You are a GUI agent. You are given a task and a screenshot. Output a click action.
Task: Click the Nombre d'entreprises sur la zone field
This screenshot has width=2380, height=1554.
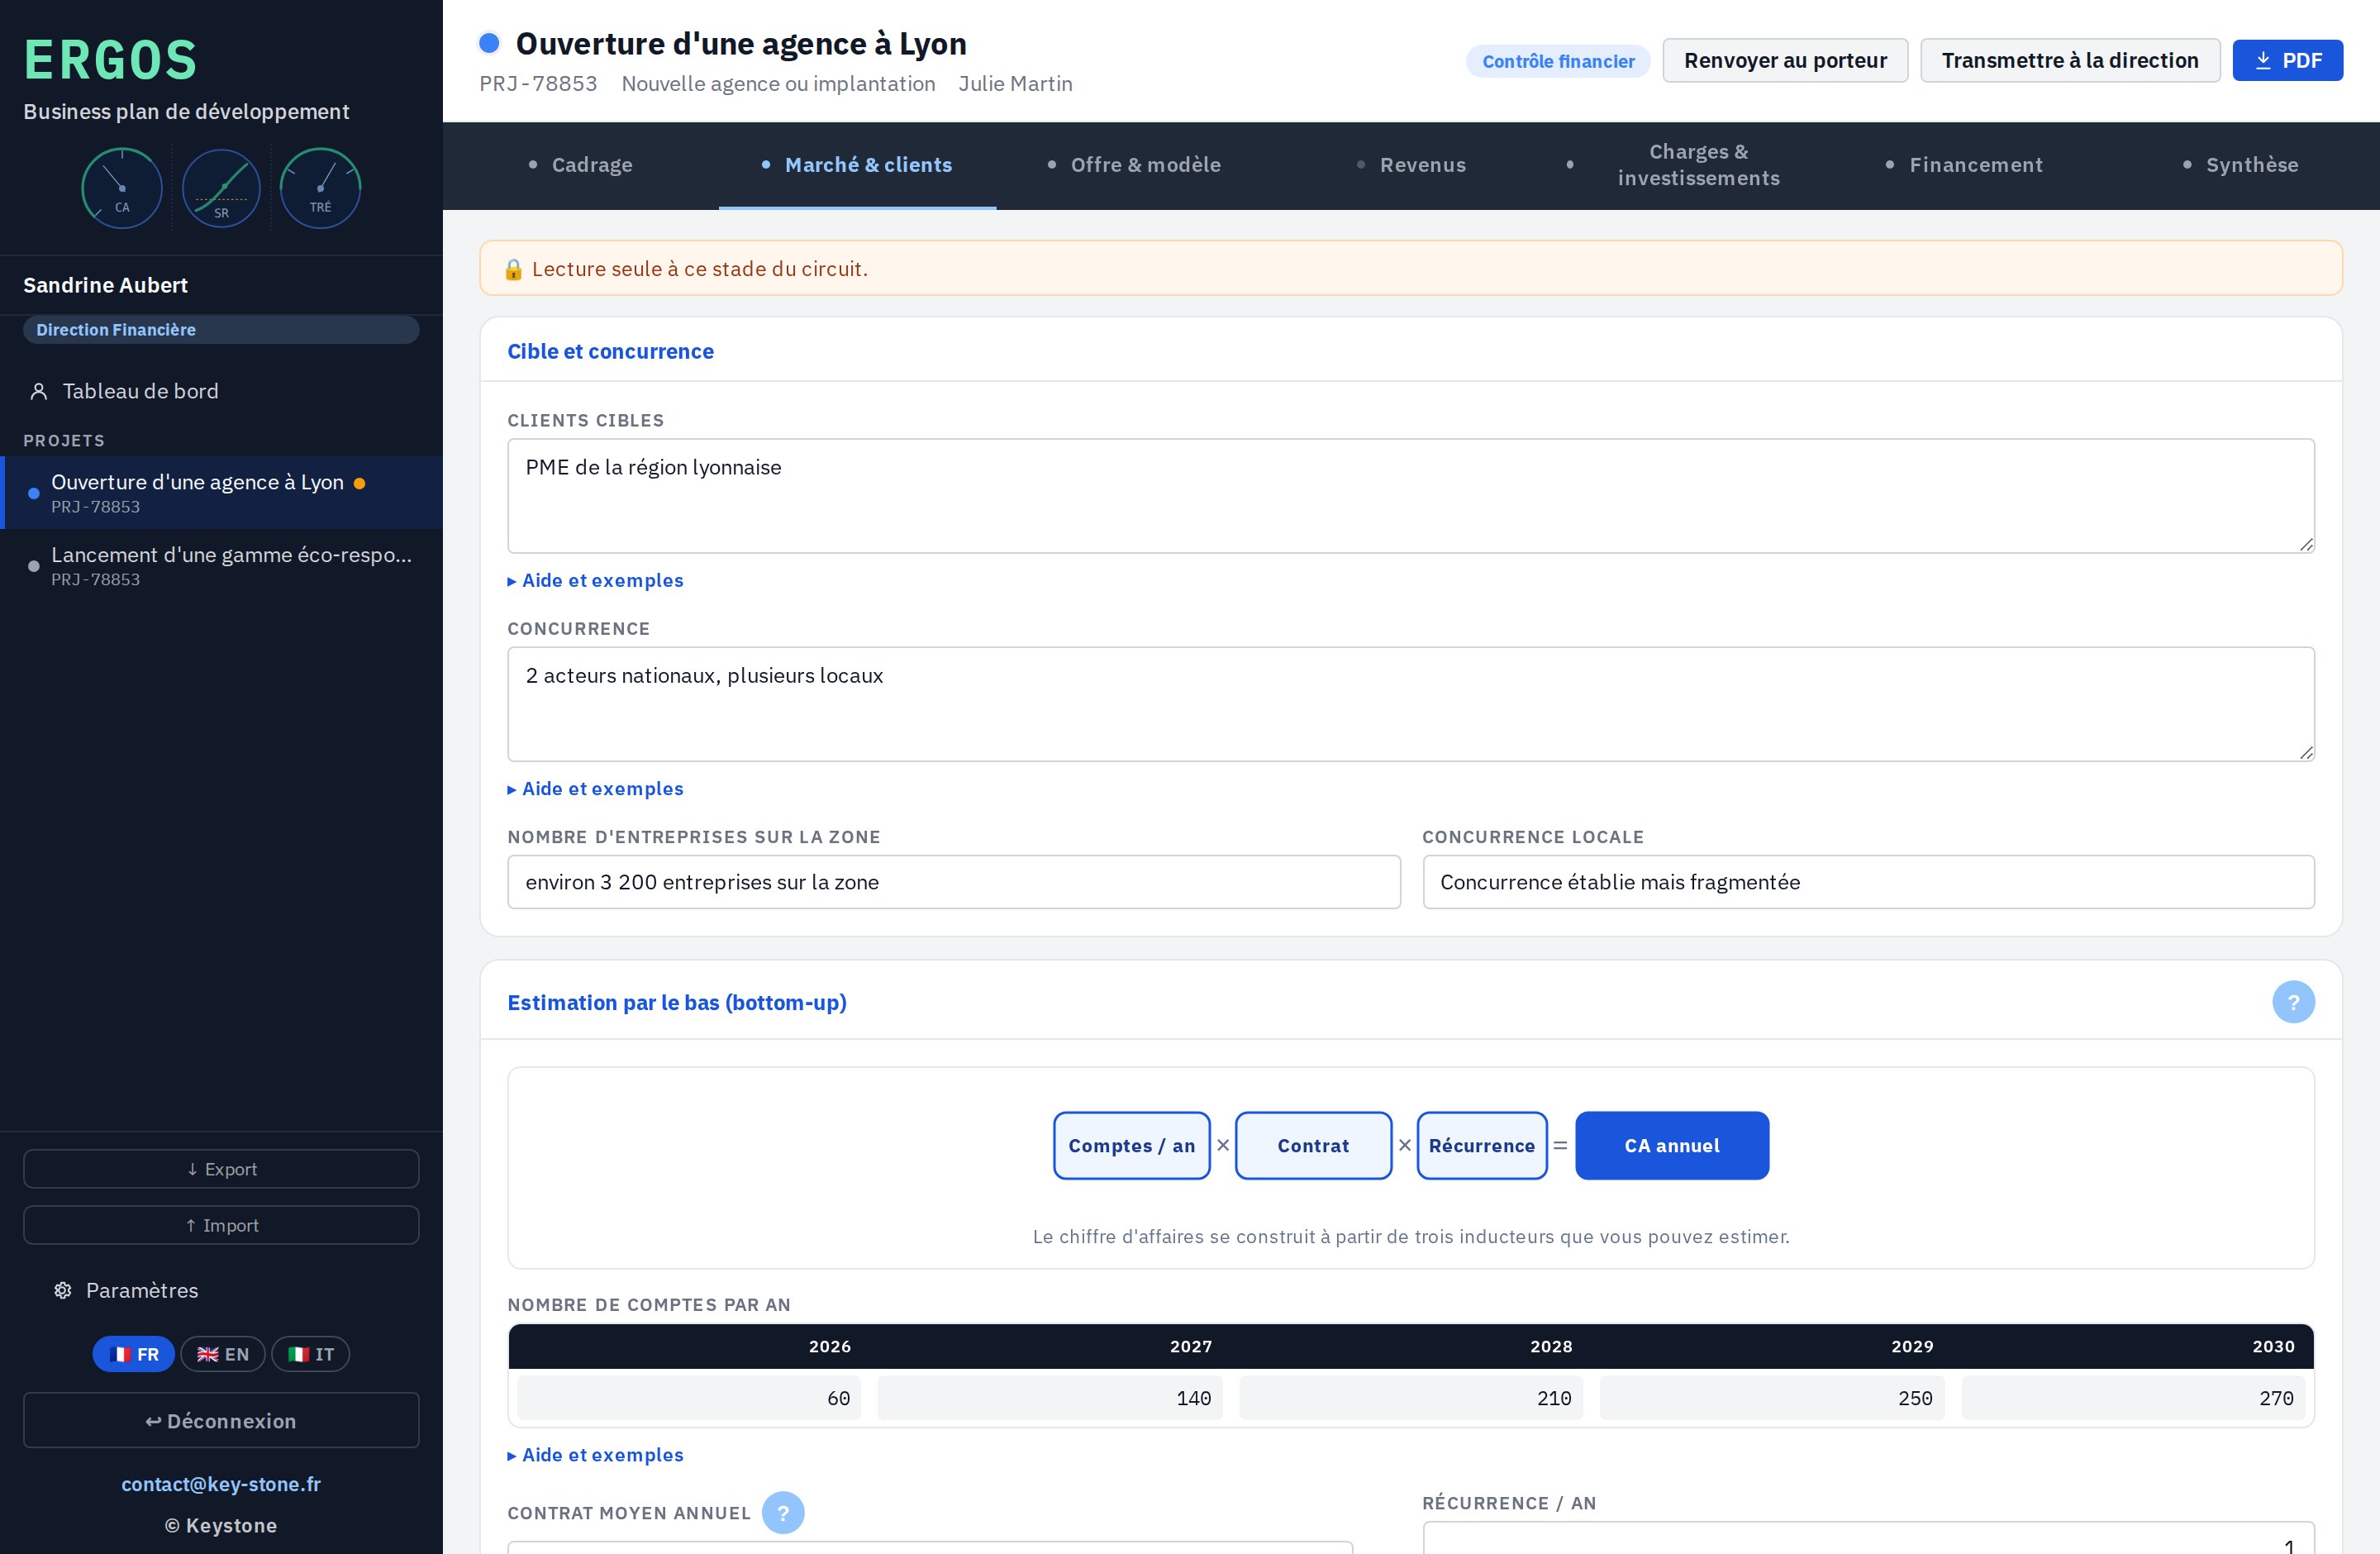pos(953,882)
